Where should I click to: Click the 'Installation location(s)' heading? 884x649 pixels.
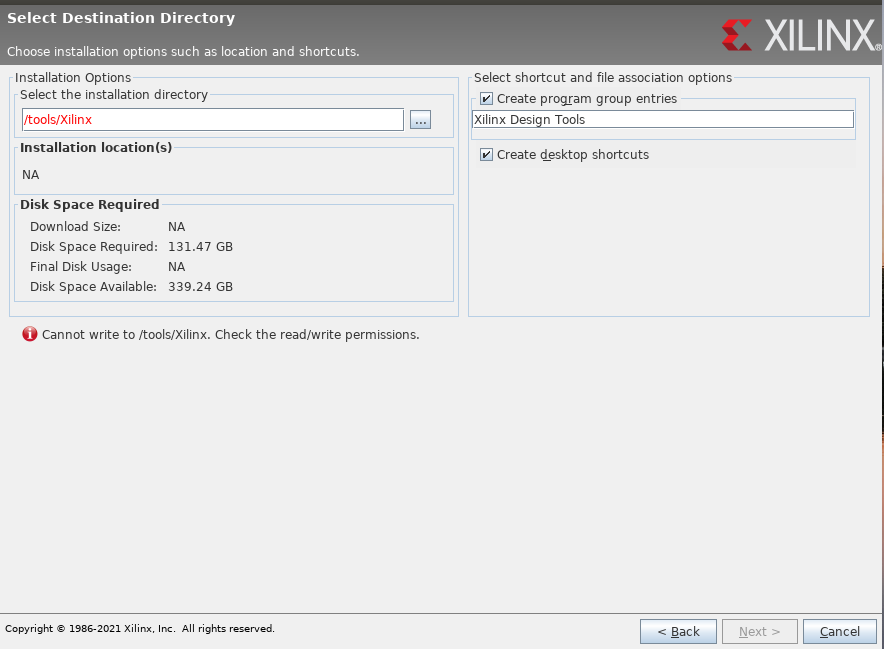point(96,148)
